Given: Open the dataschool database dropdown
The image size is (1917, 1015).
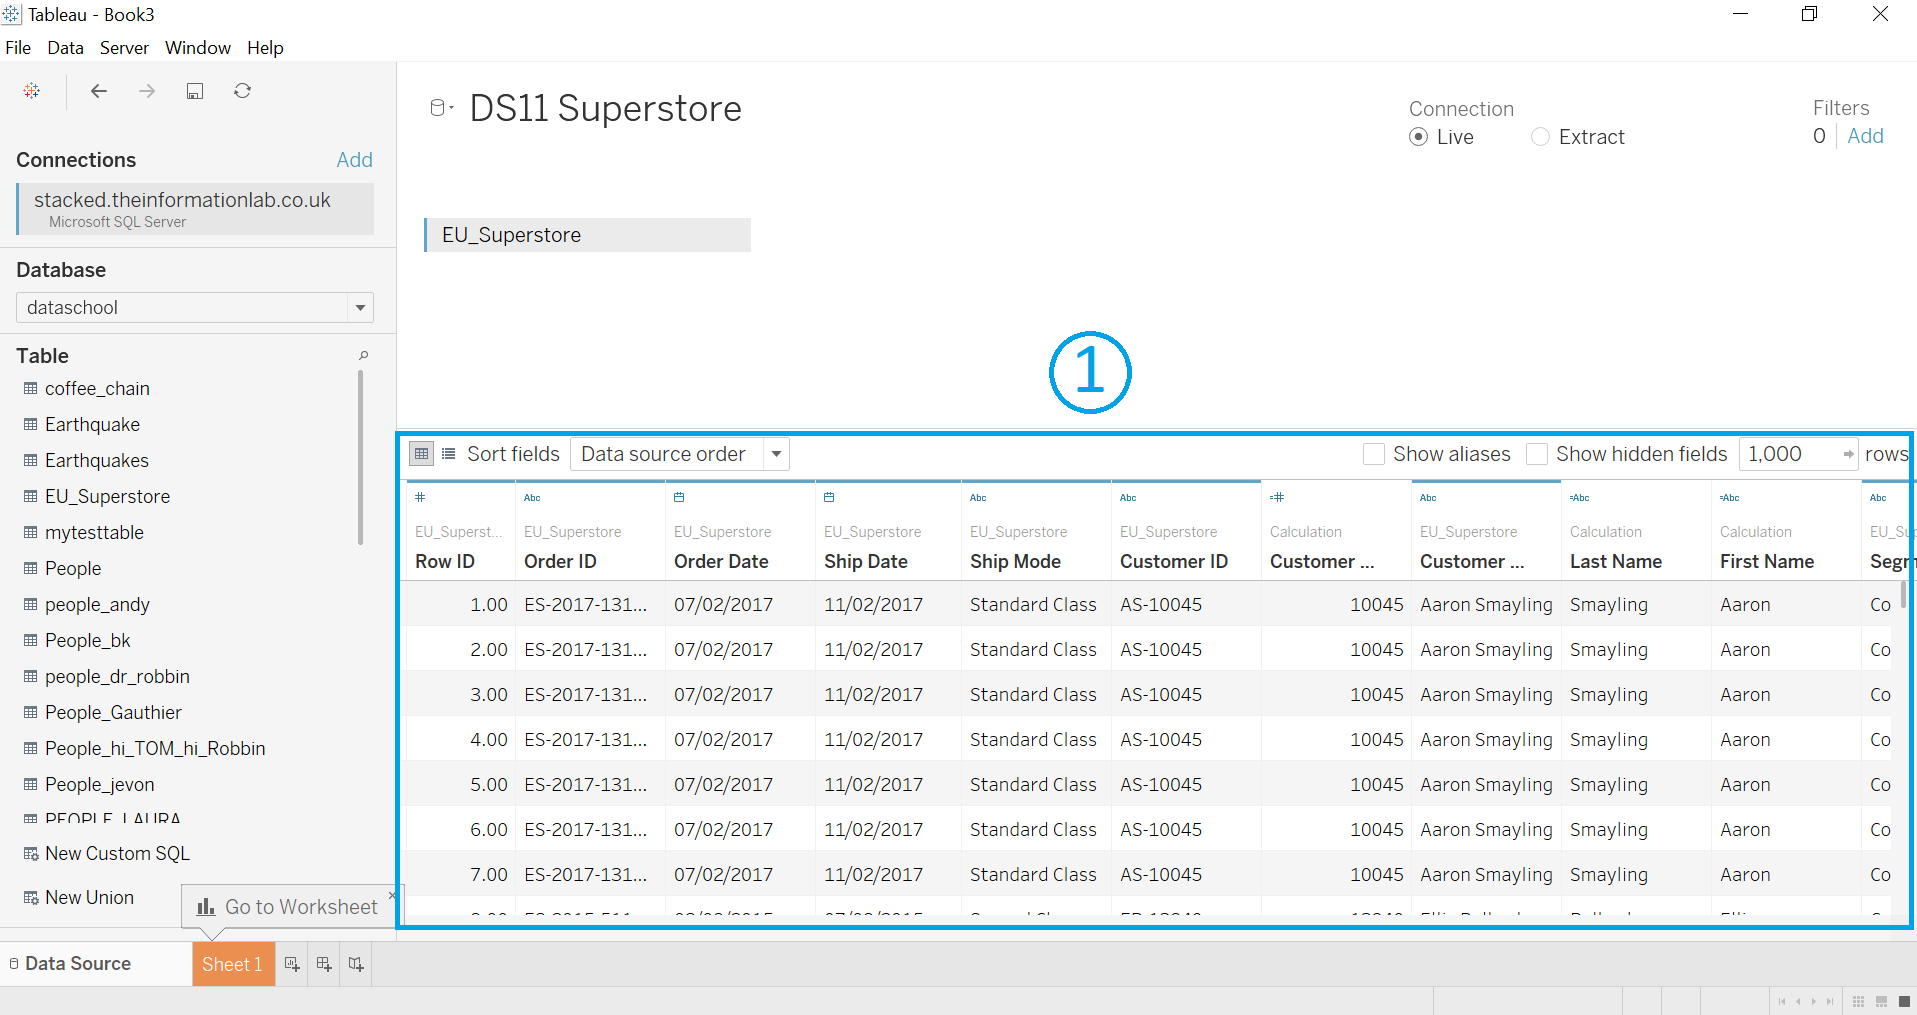Looking at the screenshot, I should tap(359, 307).
